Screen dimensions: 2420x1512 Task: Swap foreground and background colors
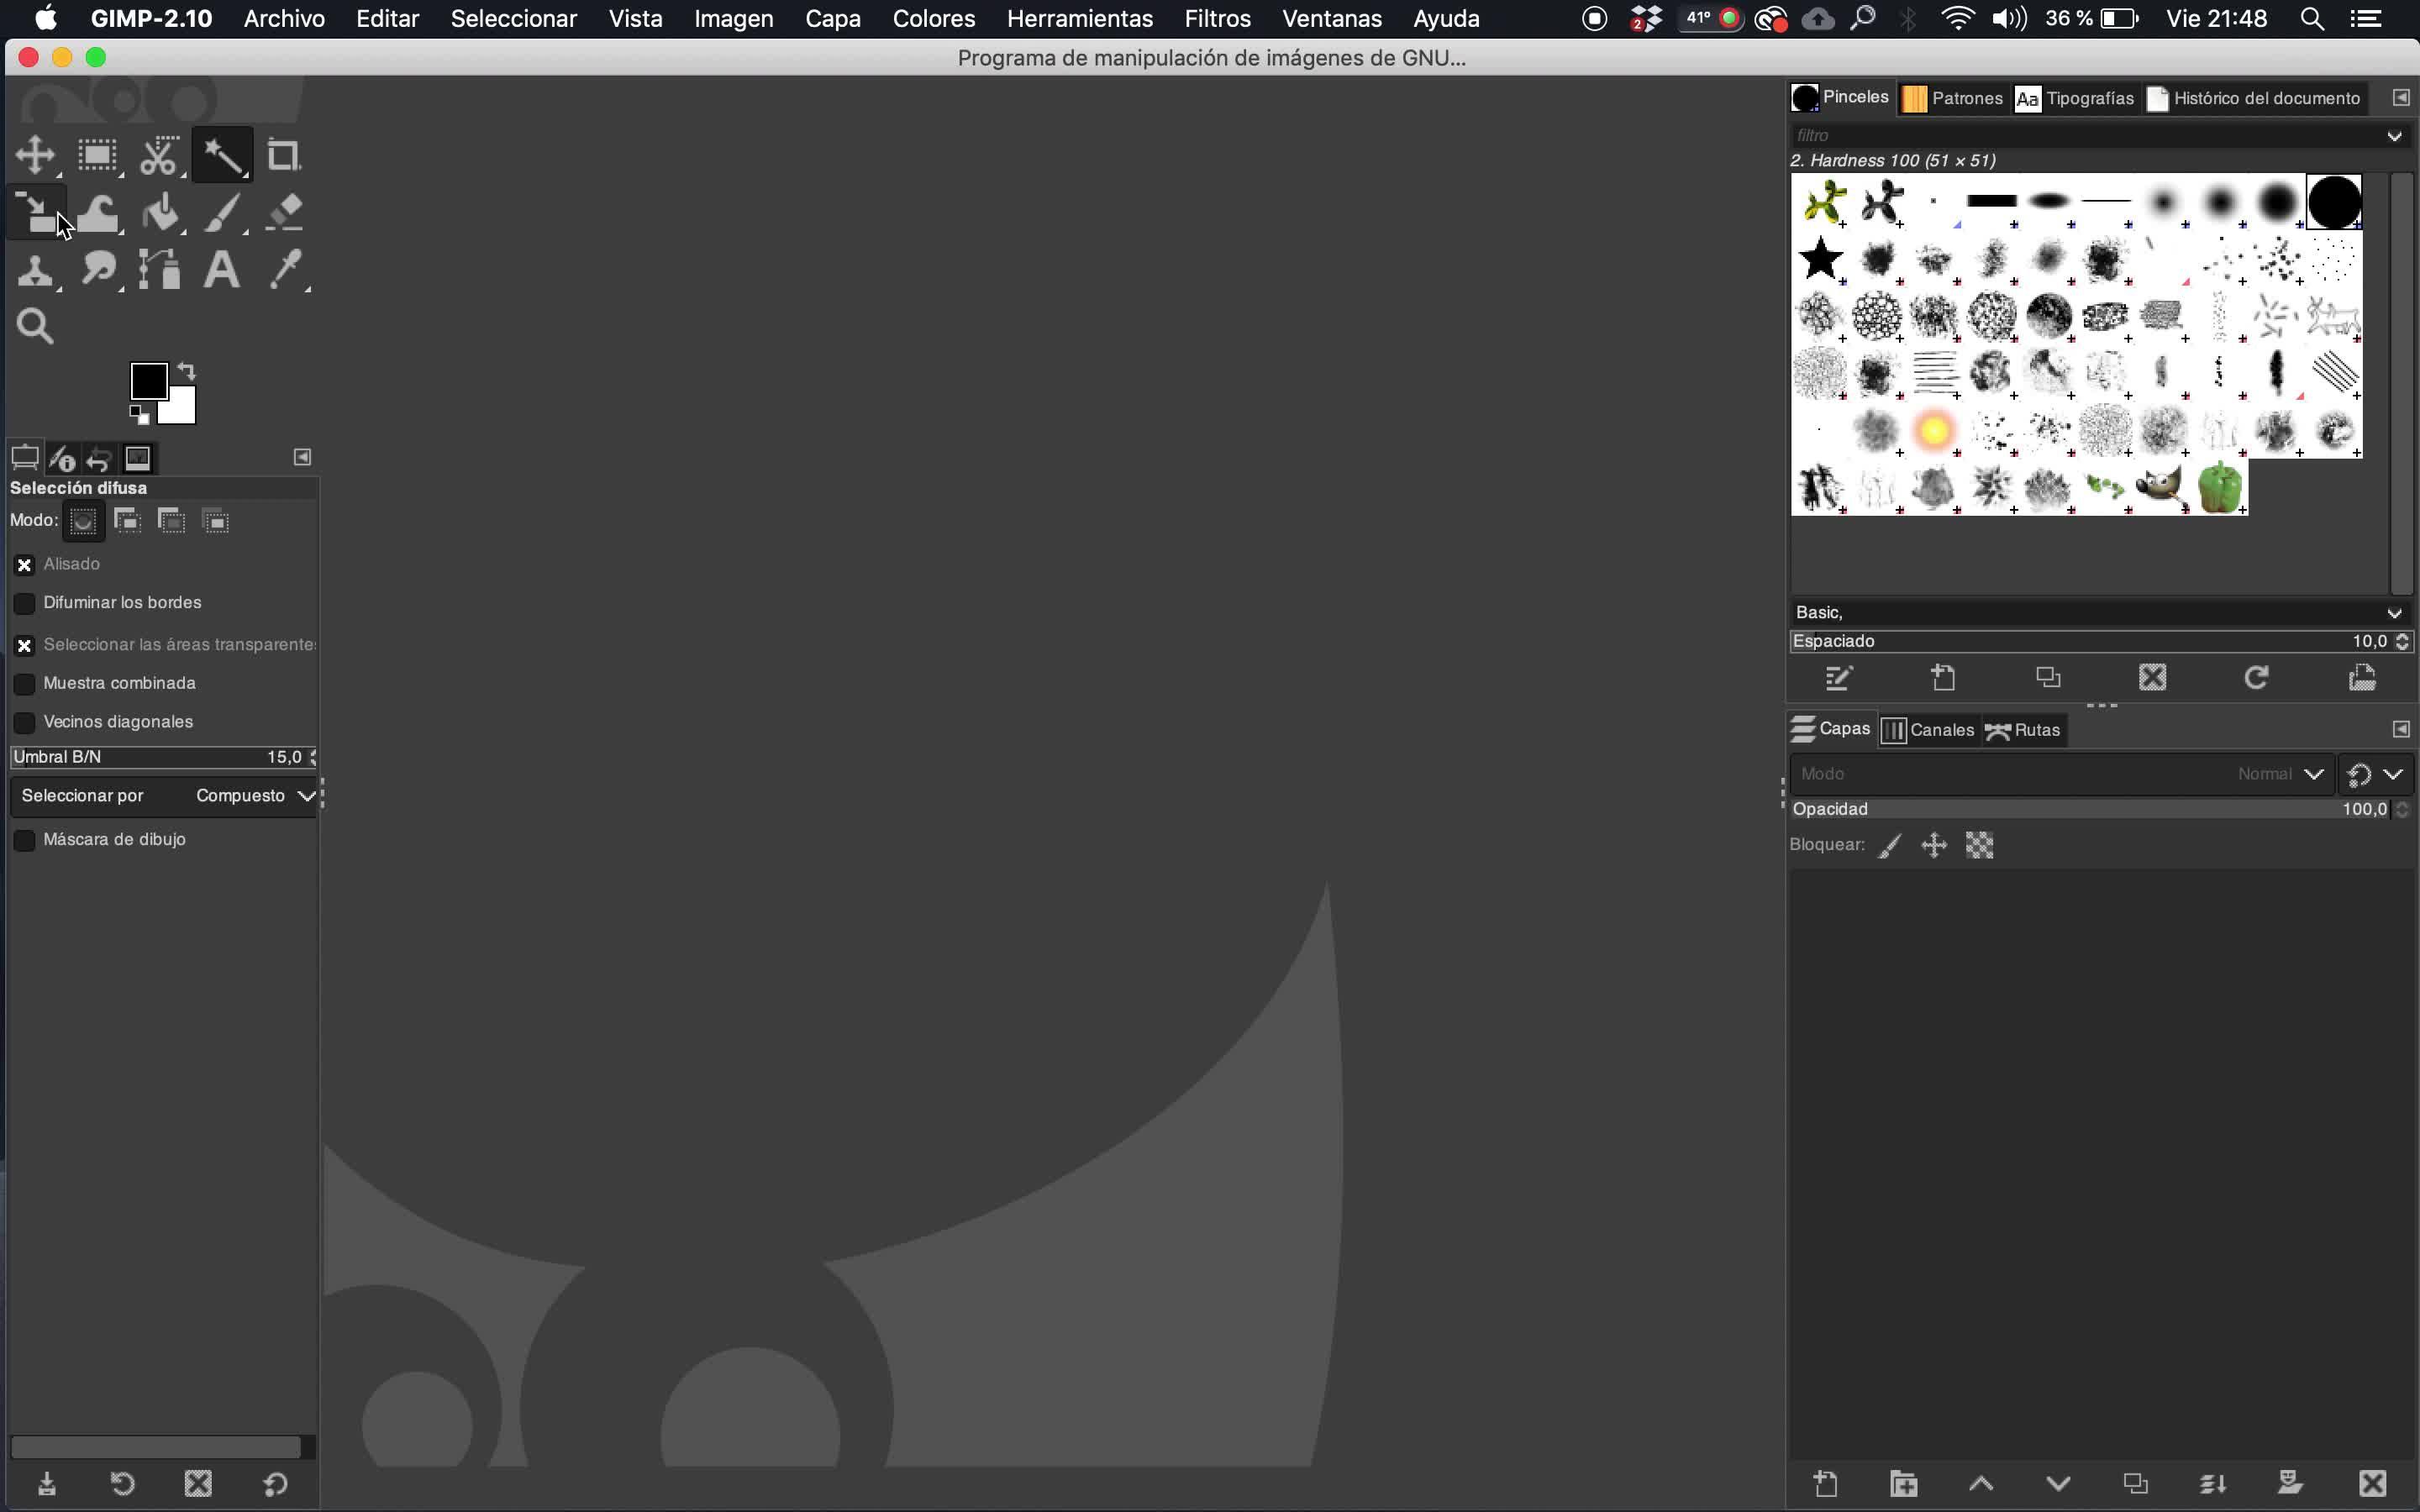click(187, 371)
